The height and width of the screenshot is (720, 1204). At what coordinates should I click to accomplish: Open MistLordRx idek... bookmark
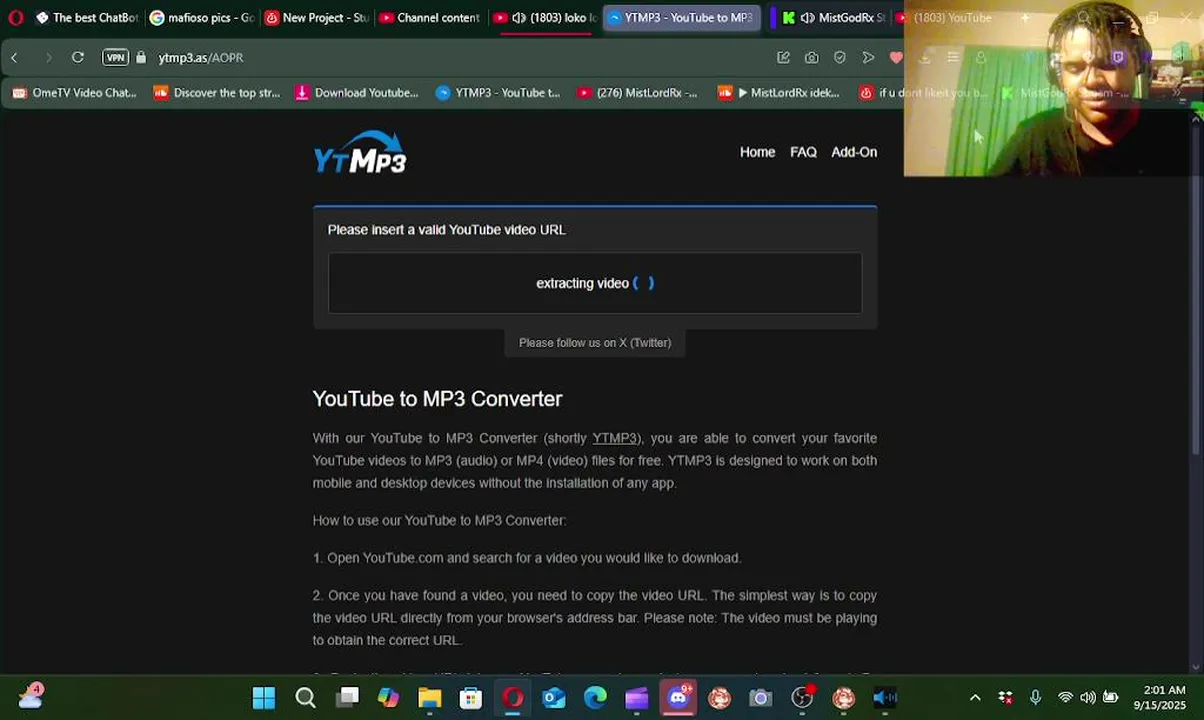(x=779, y=93)
